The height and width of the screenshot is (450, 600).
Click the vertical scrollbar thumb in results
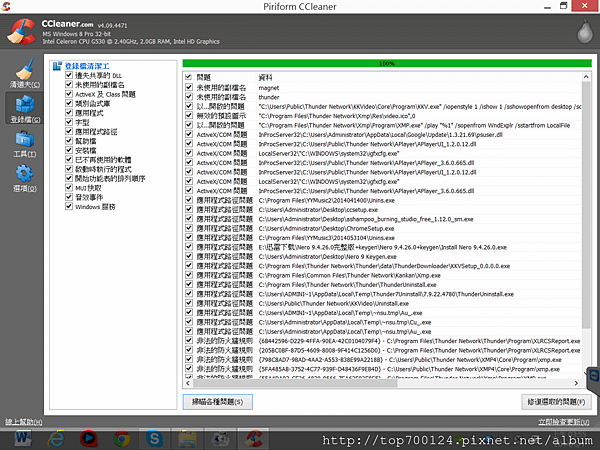point(586,204)
